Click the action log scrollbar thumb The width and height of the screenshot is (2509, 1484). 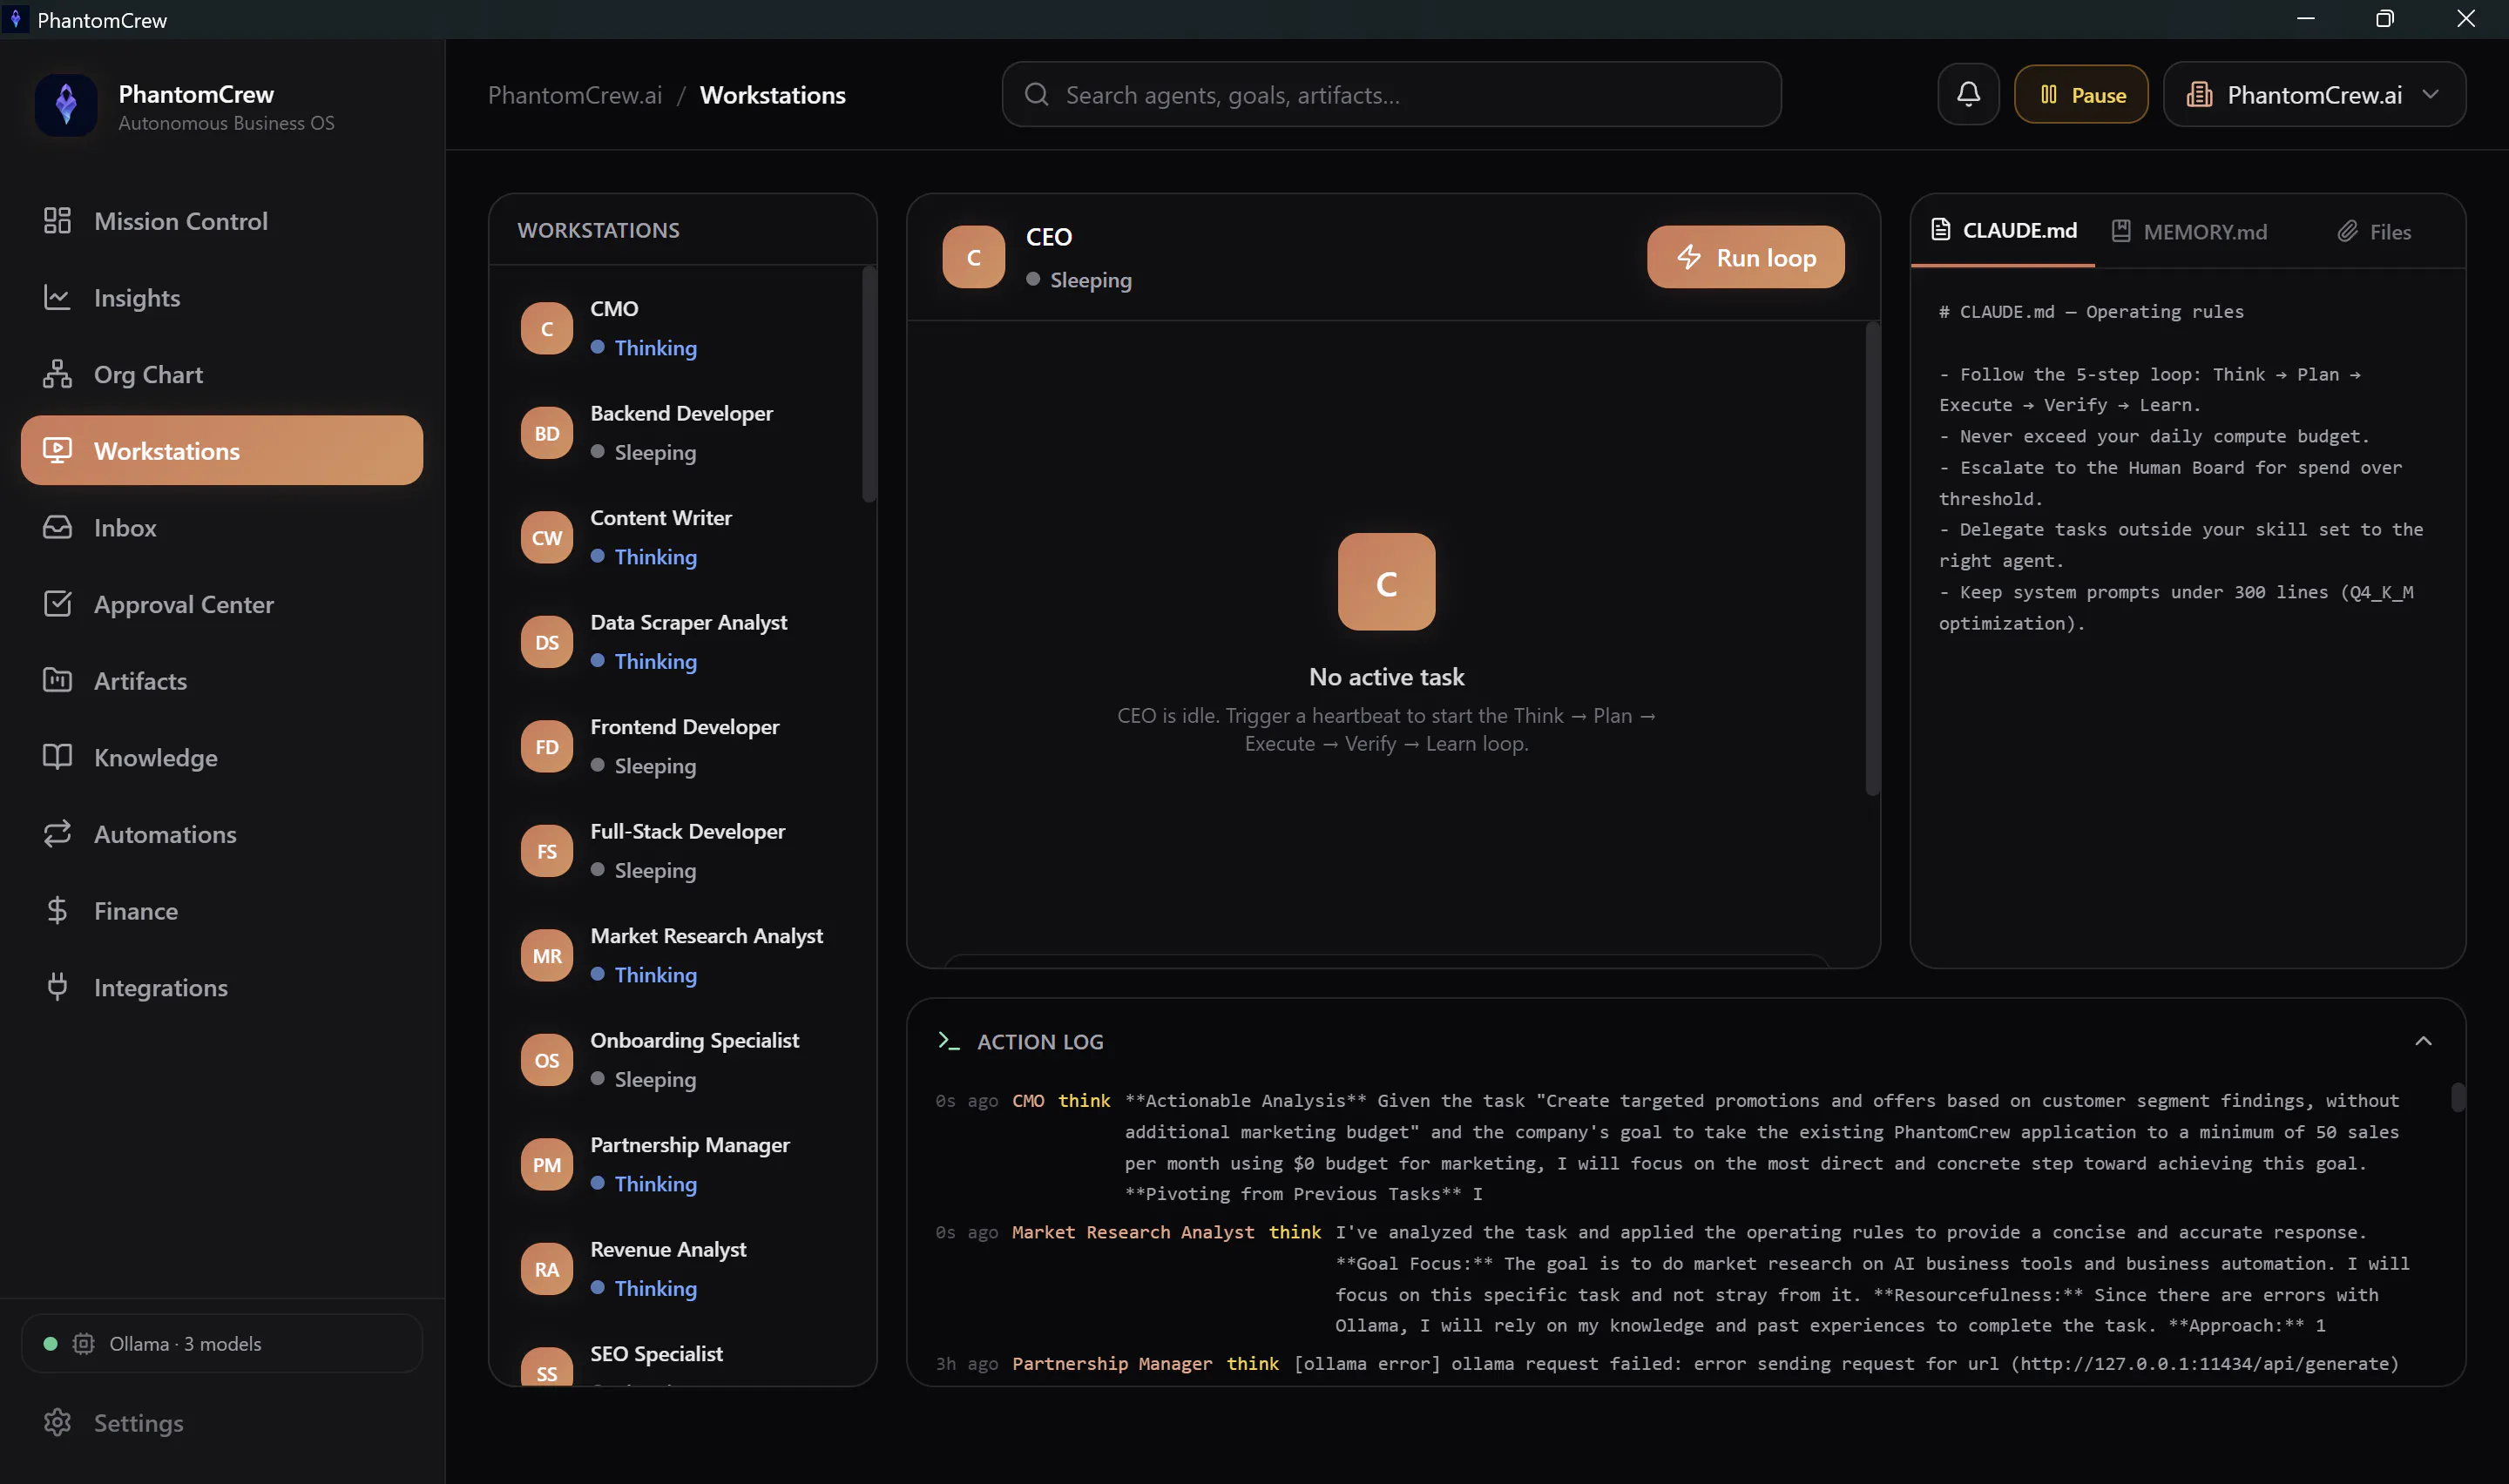pos(2457,1097)
